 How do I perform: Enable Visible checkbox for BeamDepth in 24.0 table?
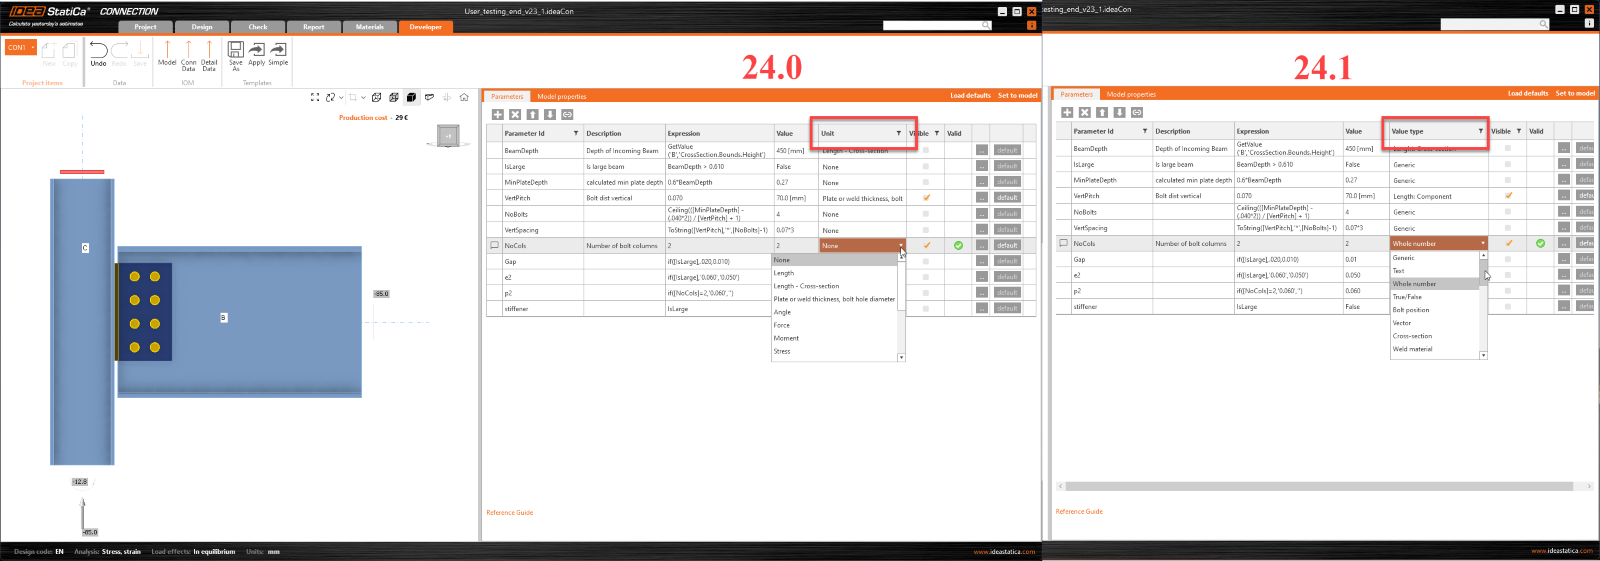(x=926, y=151)
